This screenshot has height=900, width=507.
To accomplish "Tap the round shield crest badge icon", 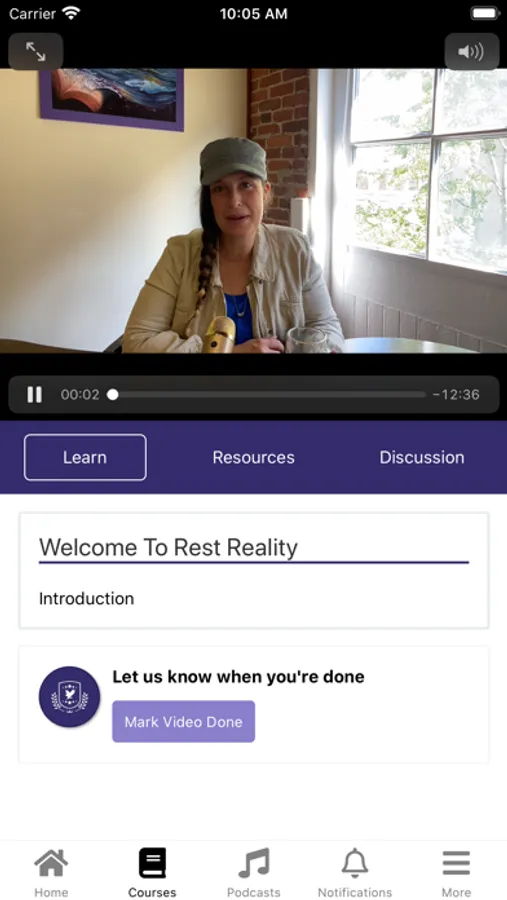I will click(x=69, y=697).
